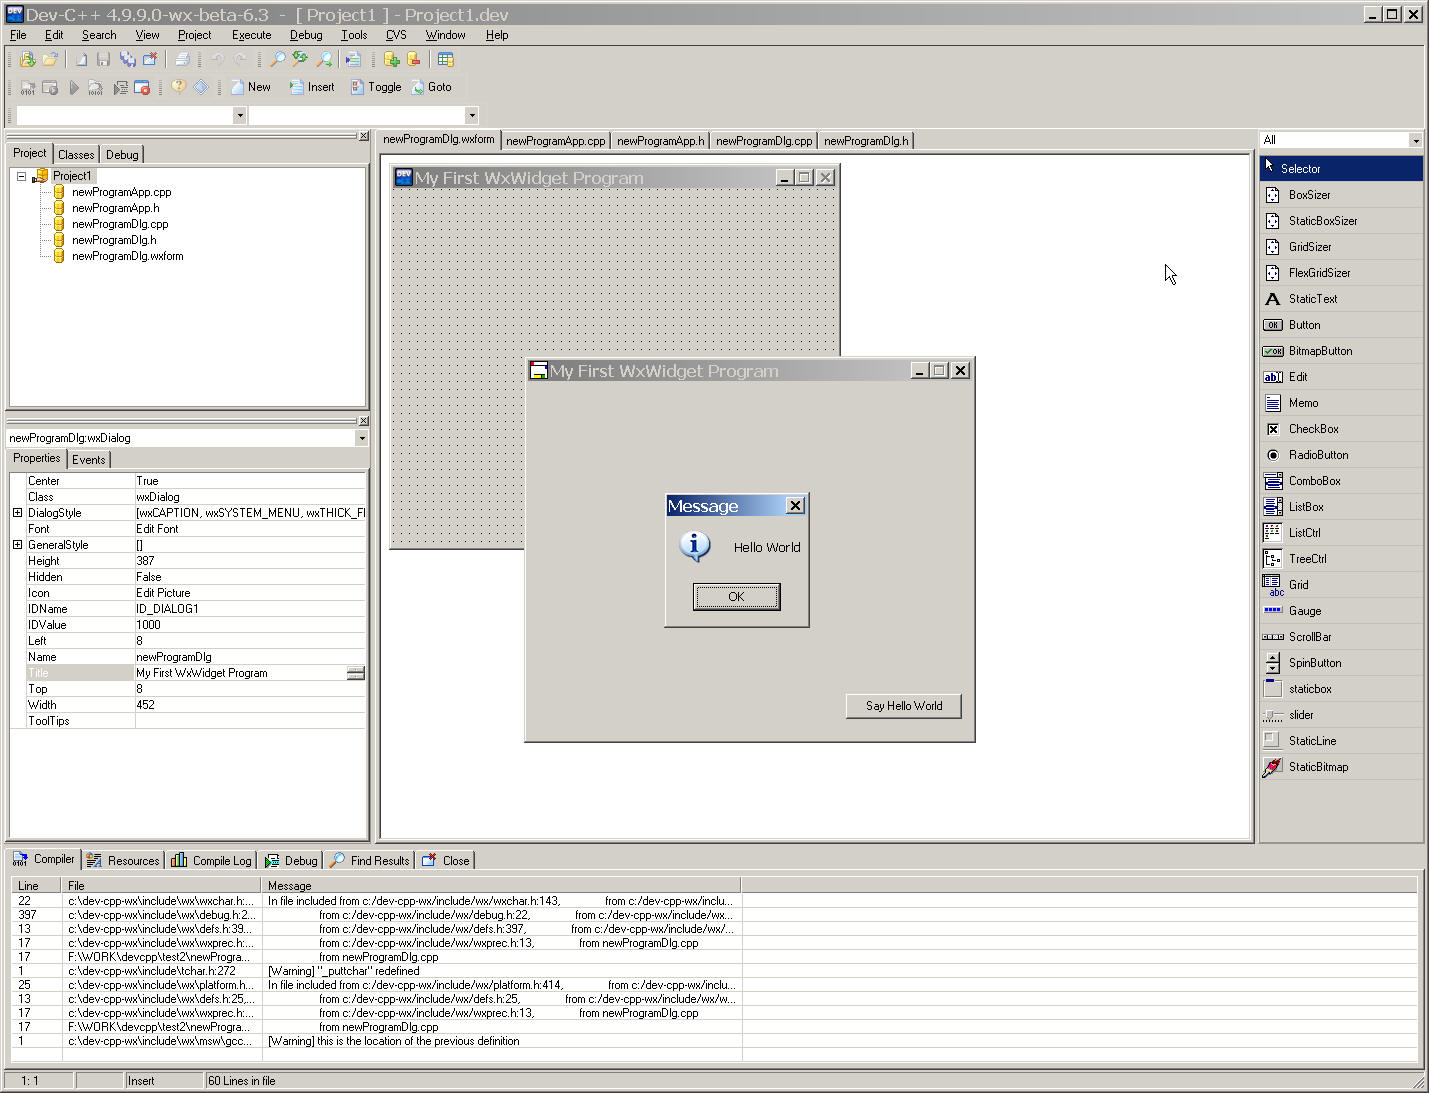Open the newProgramDlg:wxDialog object dropdown
Viewport: 1429px width, 1093px height.
(361, 438)
